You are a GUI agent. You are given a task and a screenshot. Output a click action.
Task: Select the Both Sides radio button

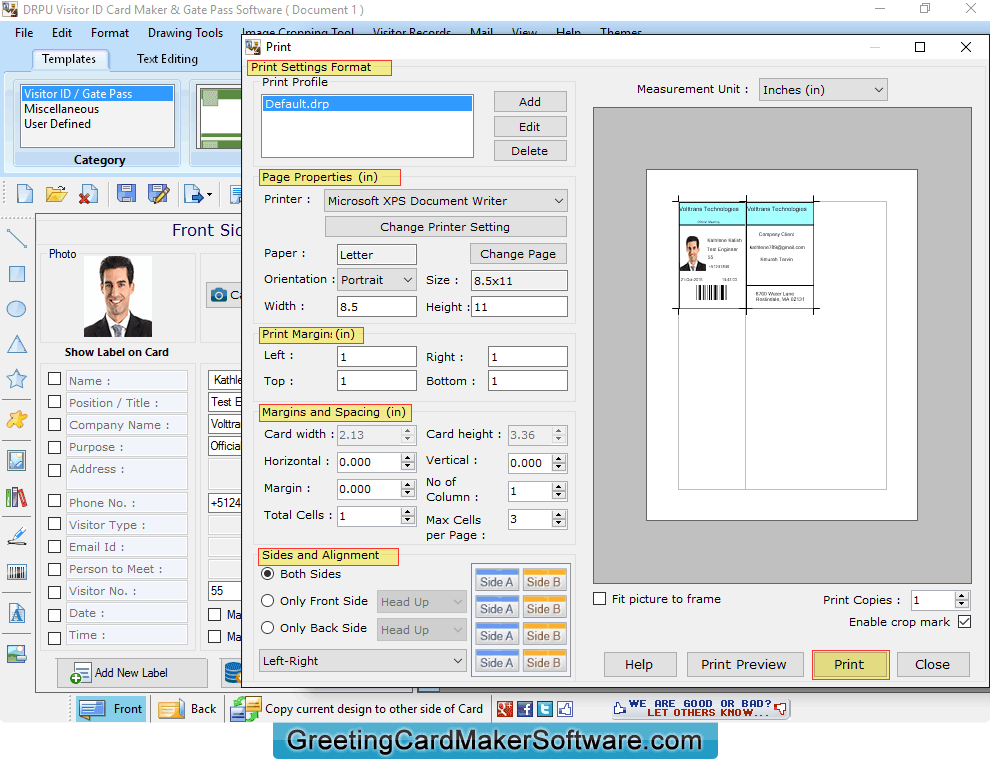(268, 574)
